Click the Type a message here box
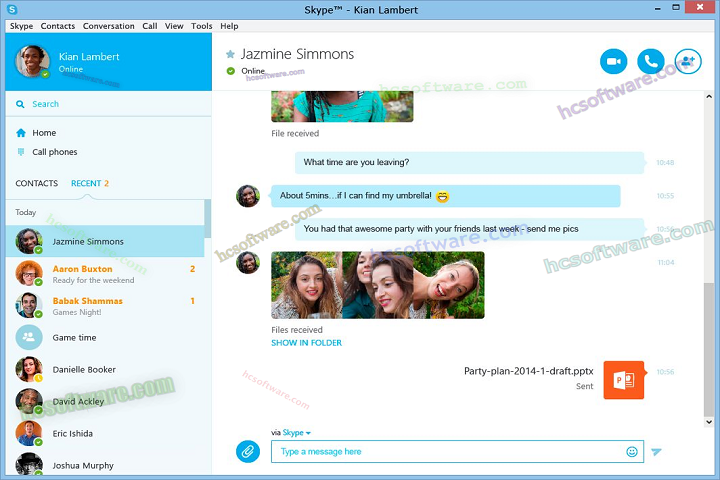This screenshot has height=480, width=720. (450, 452)
